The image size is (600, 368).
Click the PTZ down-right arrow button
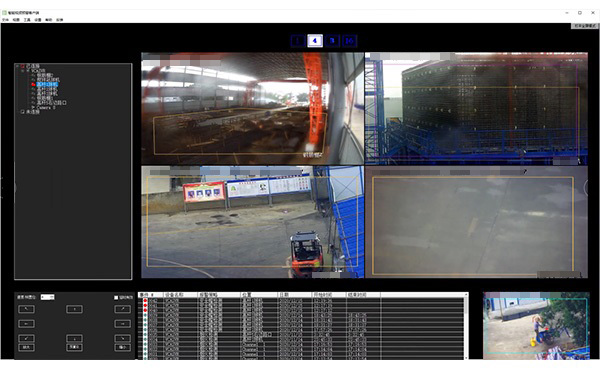coord(122,339)
